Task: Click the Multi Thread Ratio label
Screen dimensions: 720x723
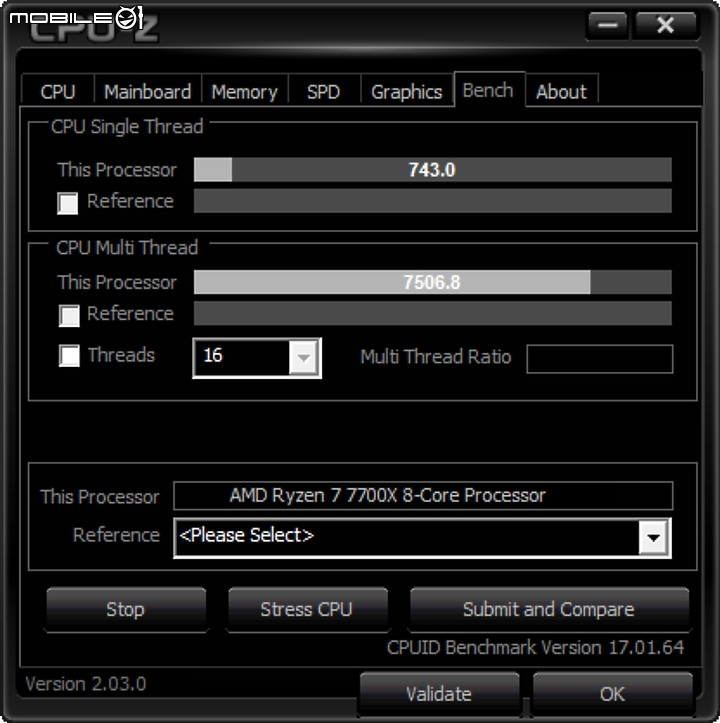Action: click(436, 357)
